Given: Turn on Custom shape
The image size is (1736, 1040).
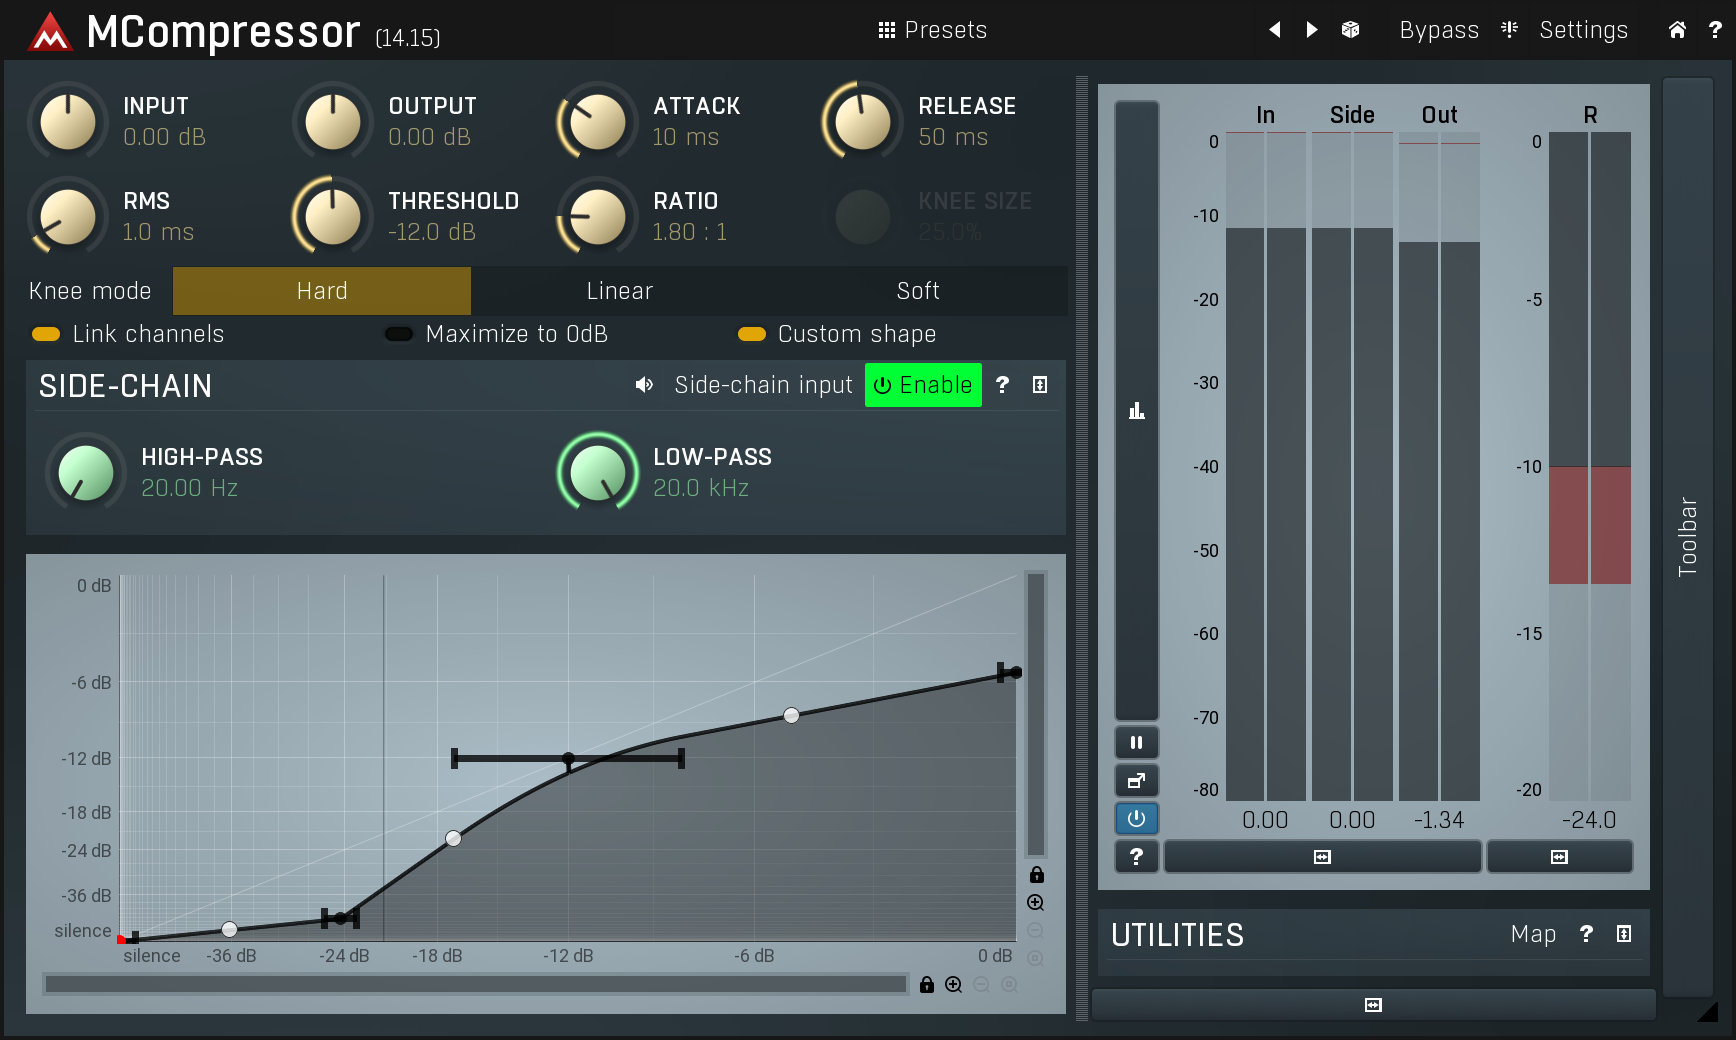Looking at the screenshot, I should pyautogui.click(x=753, y=334).
